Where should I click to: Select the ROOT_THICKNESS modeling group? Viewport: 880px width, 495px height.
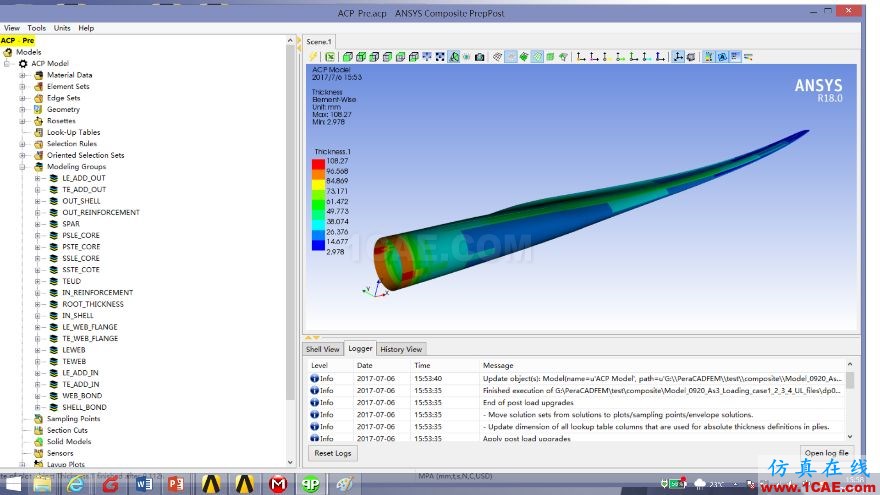coord(93,304)
